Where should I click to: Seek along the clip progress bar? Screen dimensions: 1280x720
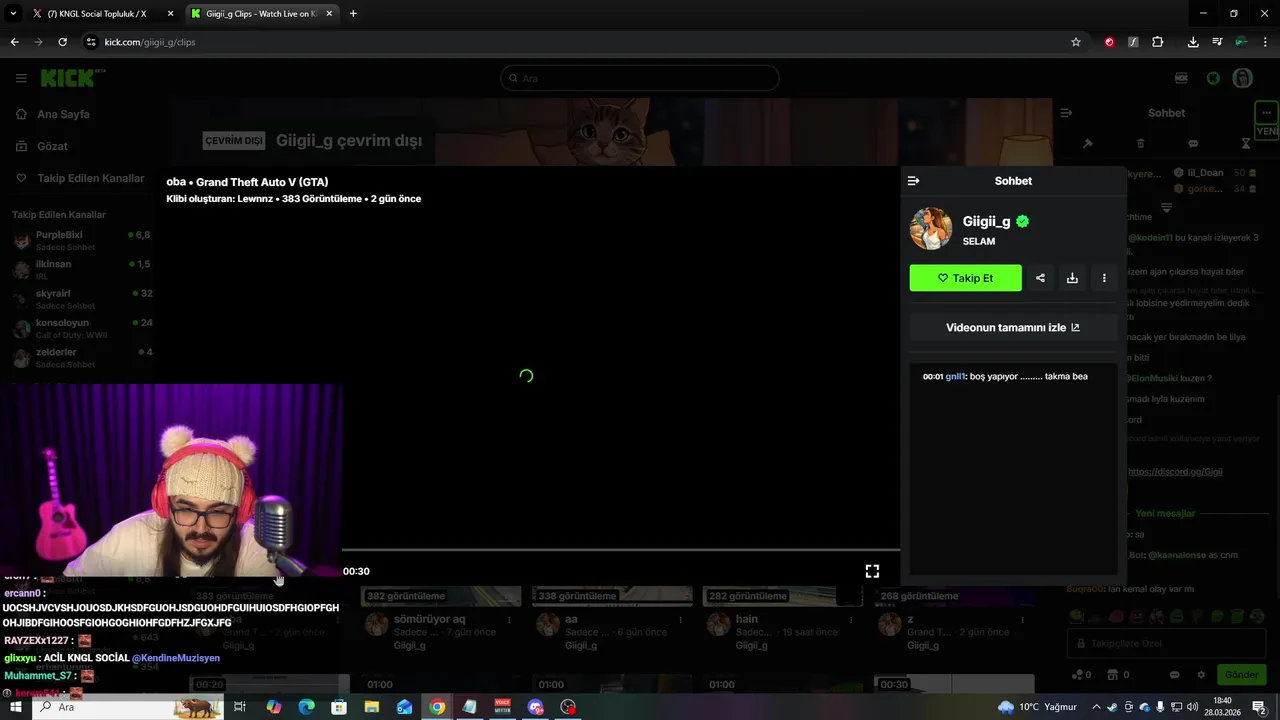(x=621, y=550)
